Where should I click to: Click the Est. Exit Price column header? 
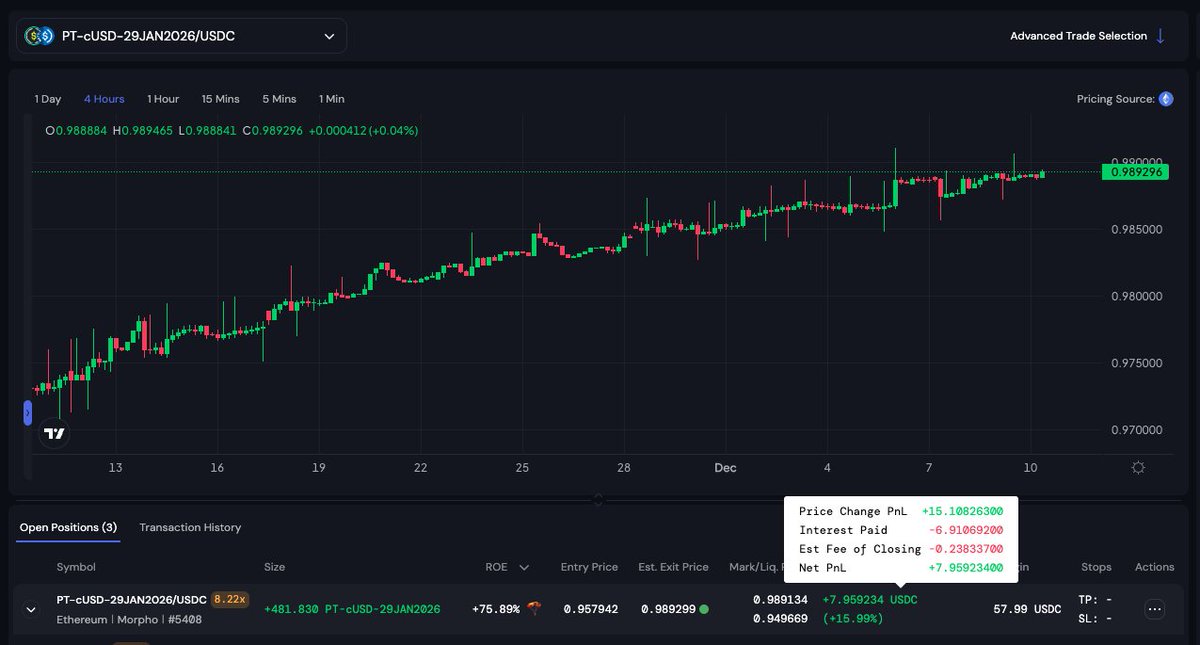pyautogui.click(x=673, y=567)
